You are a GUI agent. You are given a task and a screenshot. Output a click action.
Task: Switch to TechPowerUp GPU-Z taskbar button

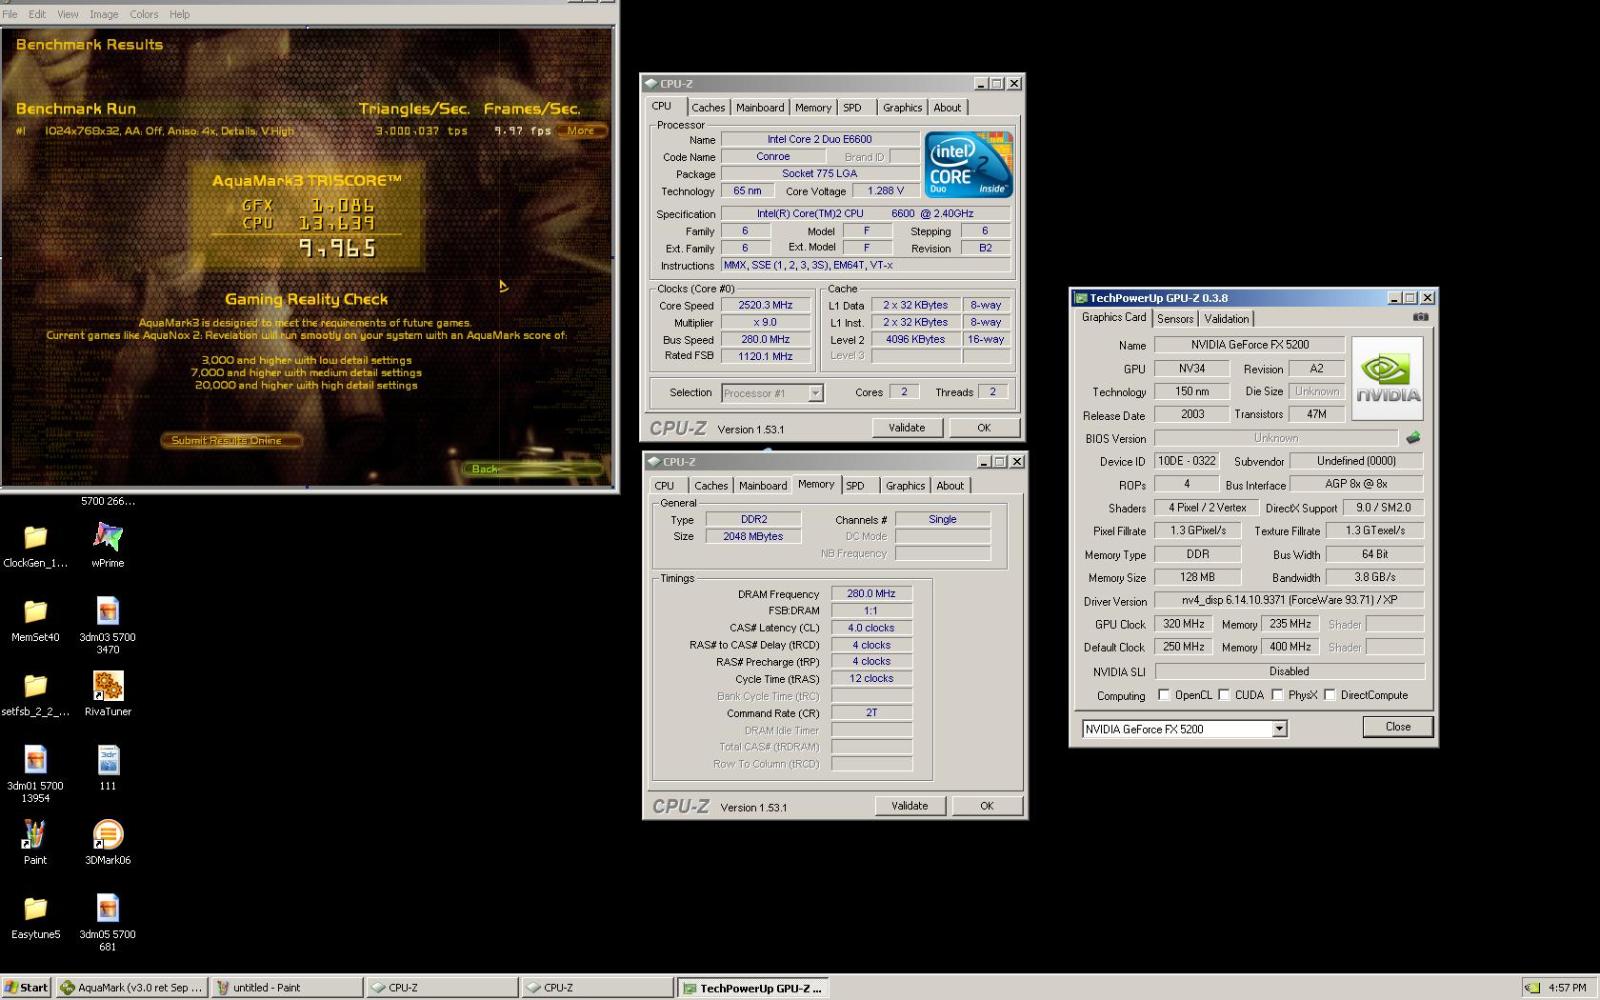752,988
